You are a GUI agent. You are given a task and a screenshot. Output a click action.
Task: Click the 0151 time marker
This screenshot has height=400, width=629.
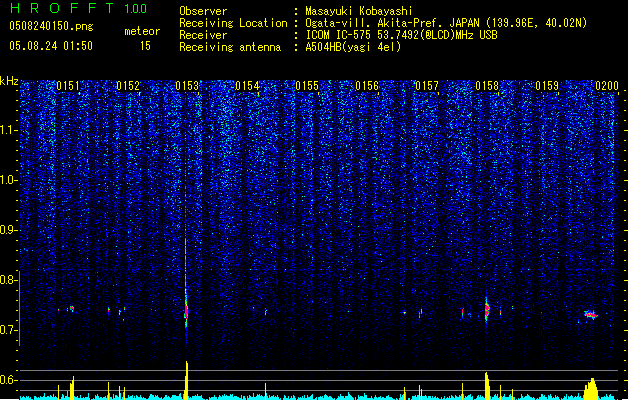(68, 85)
